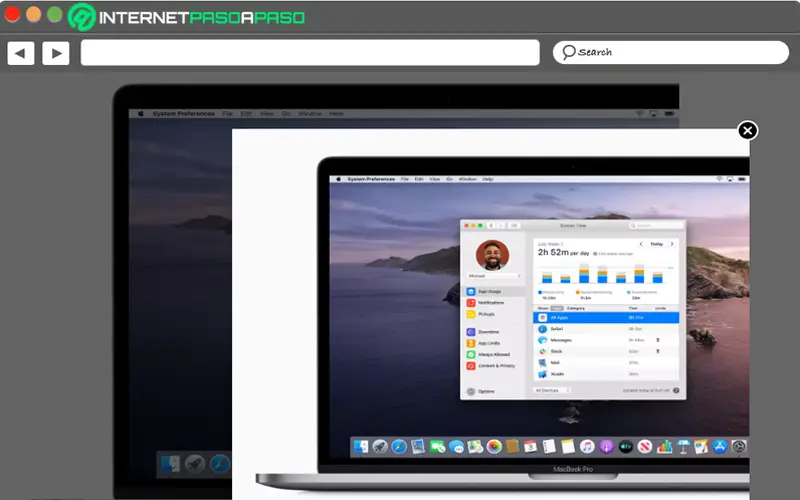Open Numbers in the Dock
The image size is (800, 500).
(x=664, y=447)
